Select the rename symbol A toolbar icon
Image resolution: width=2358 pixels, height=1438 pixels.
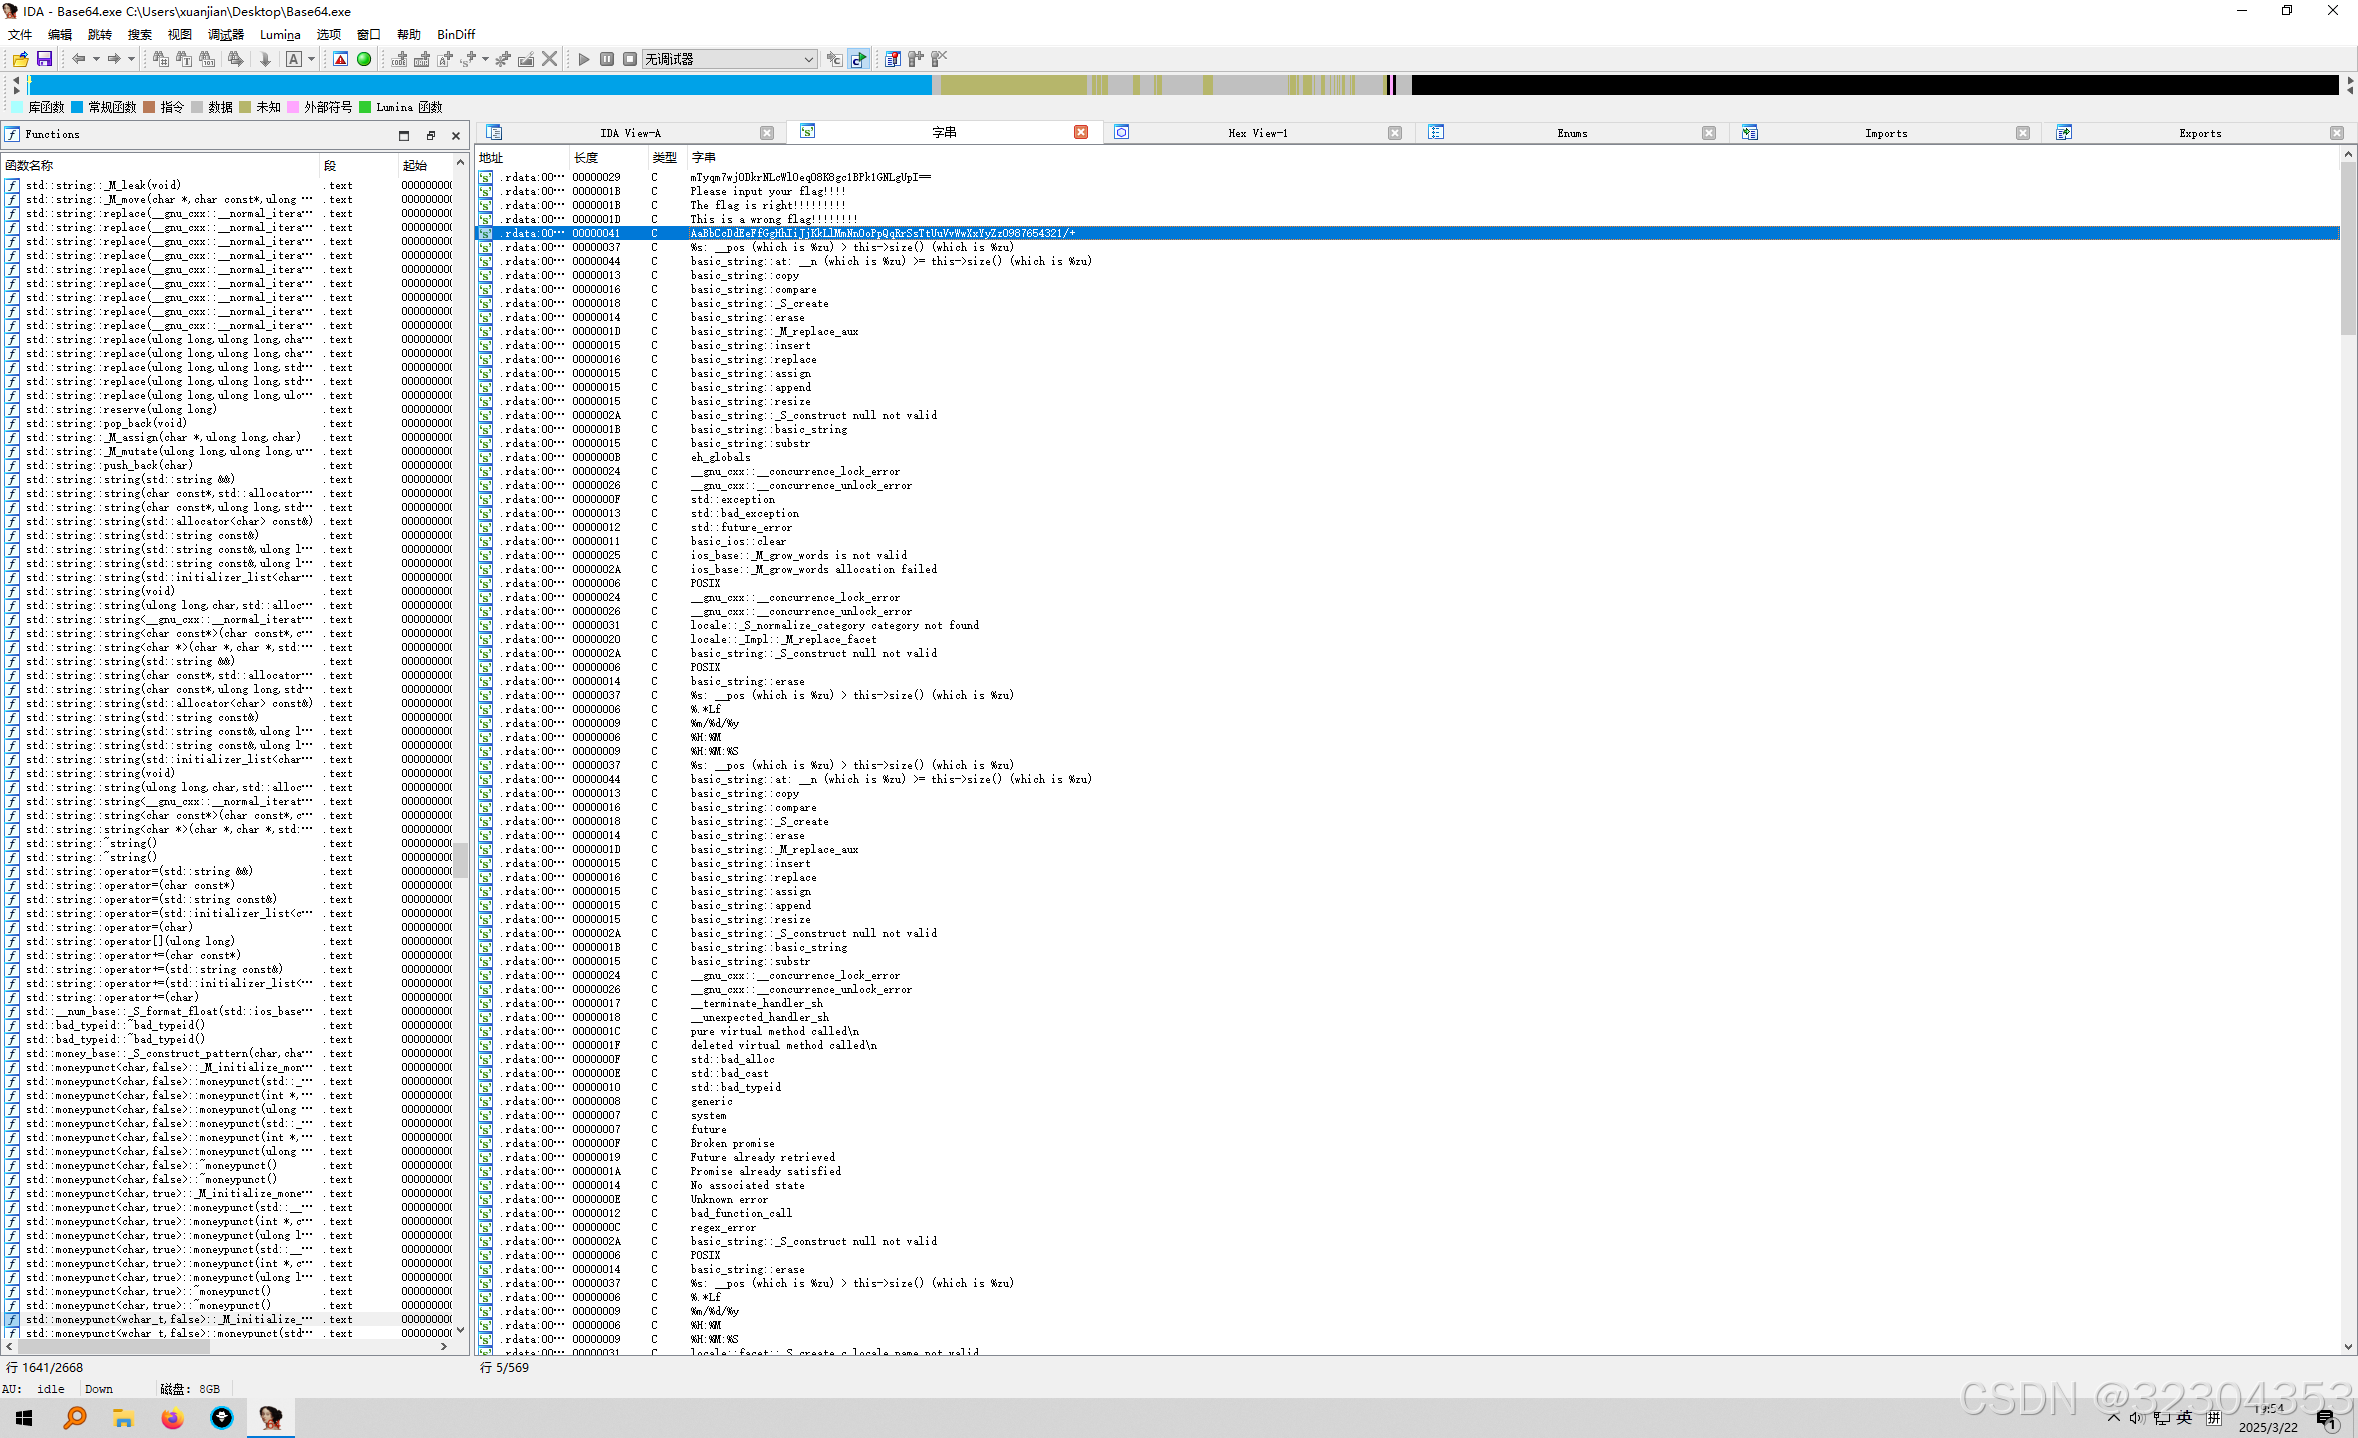pyautogui.click(x=294, y=59)
